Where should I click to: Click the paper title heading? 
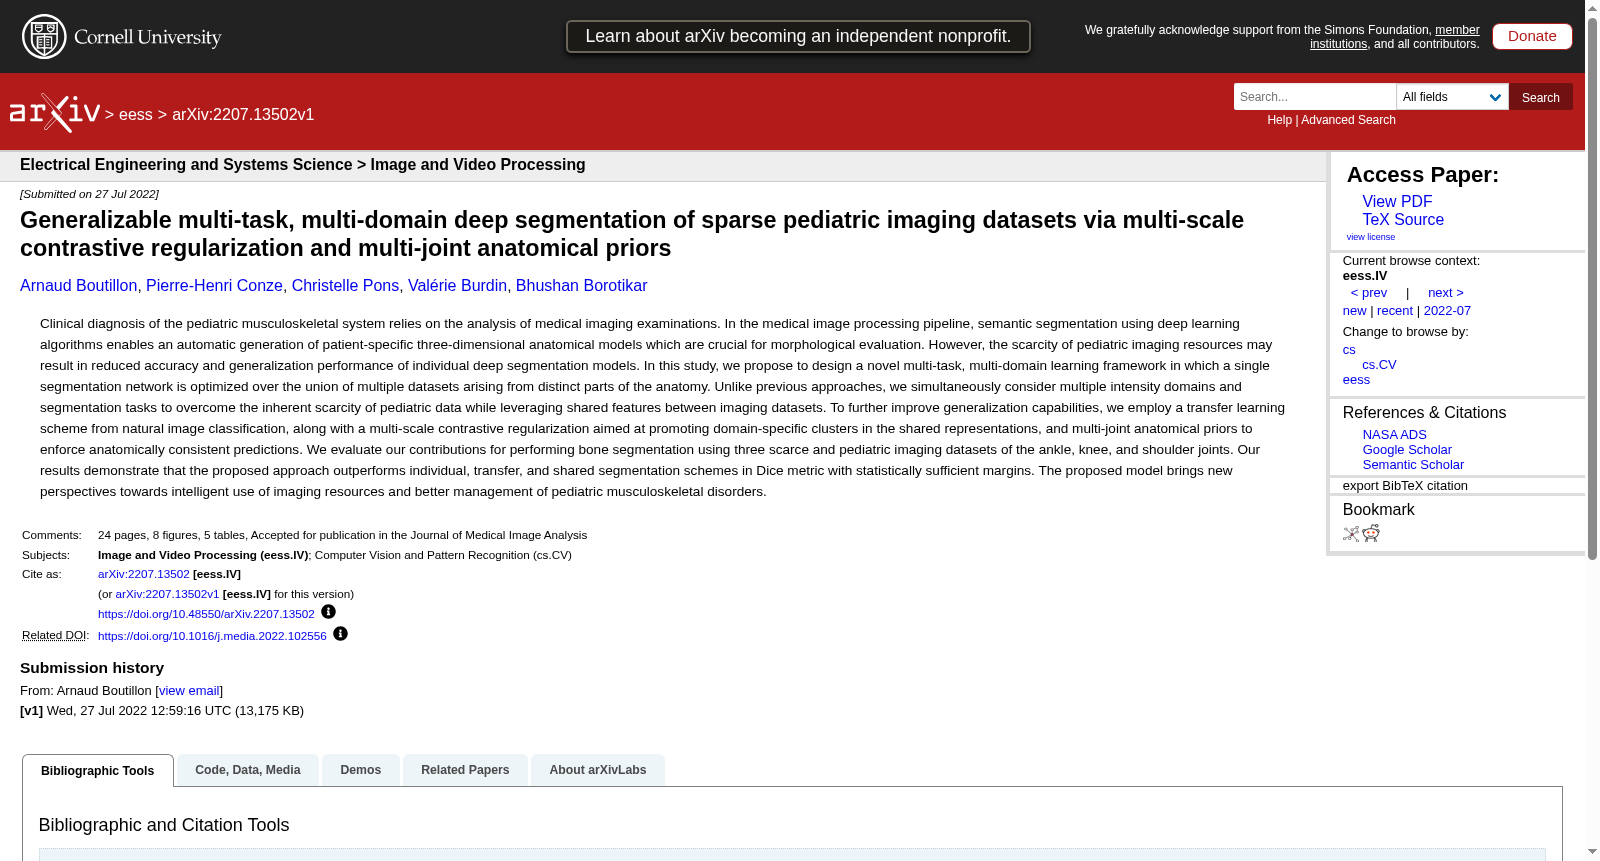tap(632, 234)
